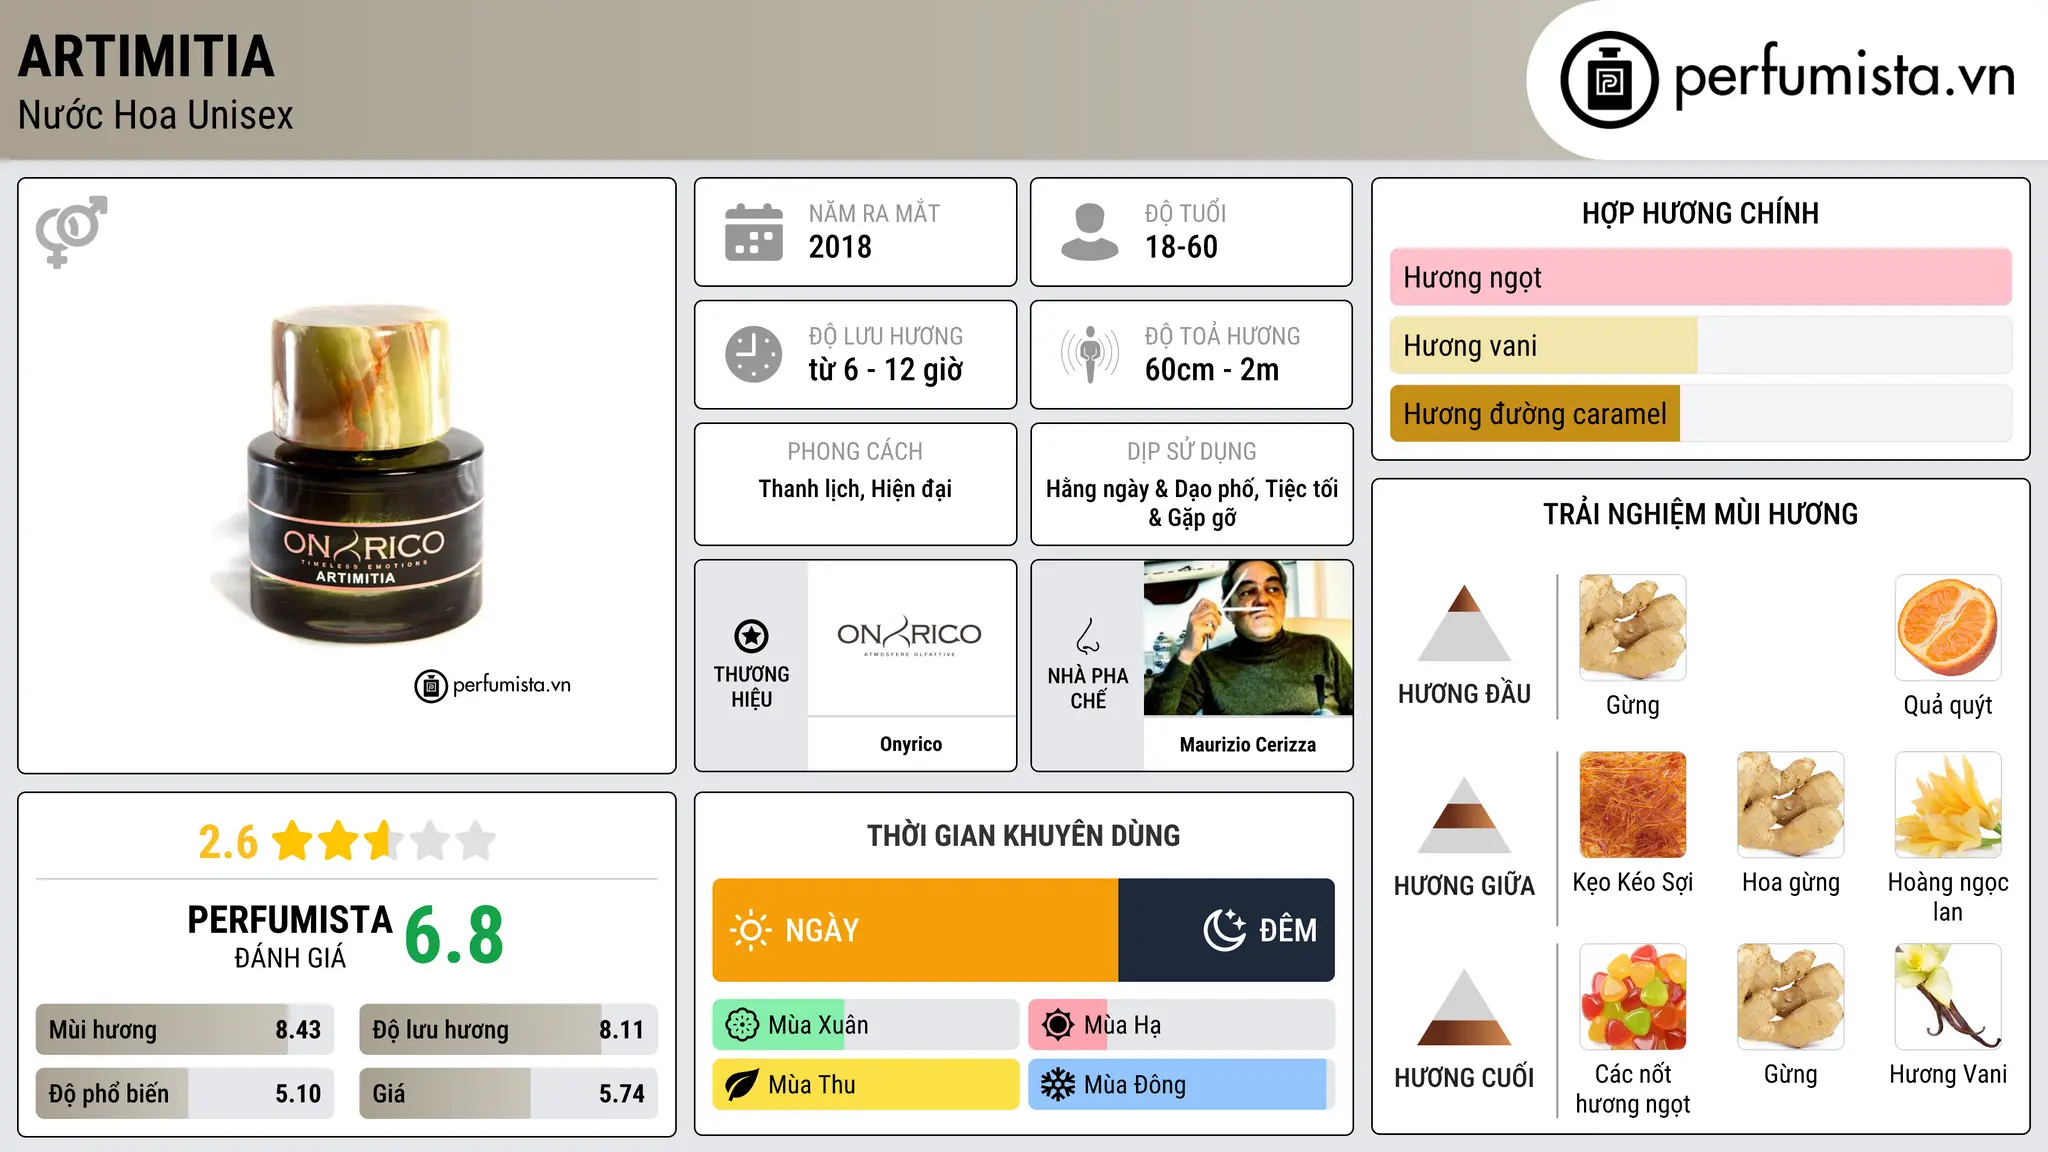Click the Độ lưu hương 8.11 rating bar
2048x1152 pixels.
coord(508,1030)
